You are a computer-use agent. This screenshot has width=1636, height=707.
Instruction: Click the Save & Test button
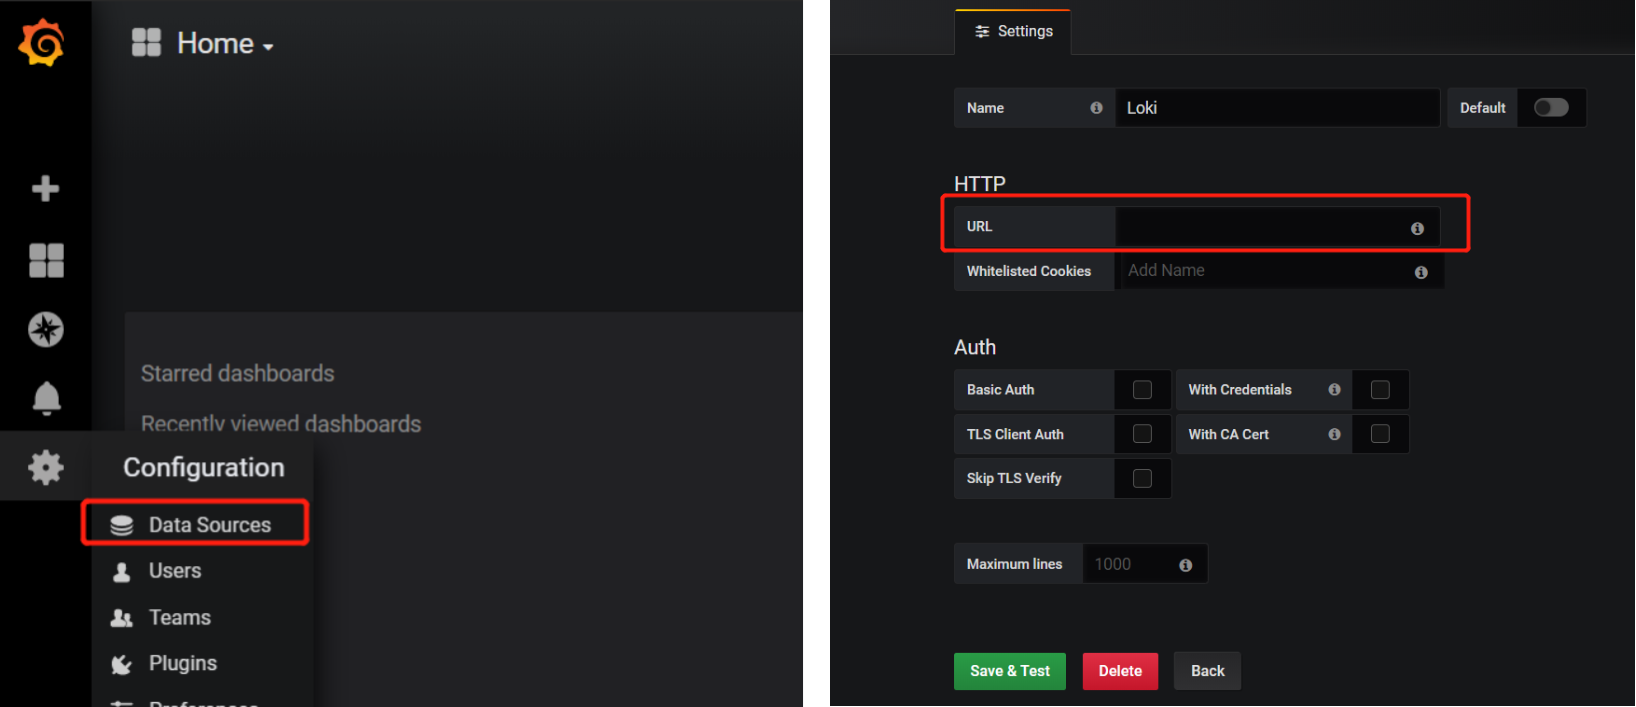click(x=1010, y=671)
